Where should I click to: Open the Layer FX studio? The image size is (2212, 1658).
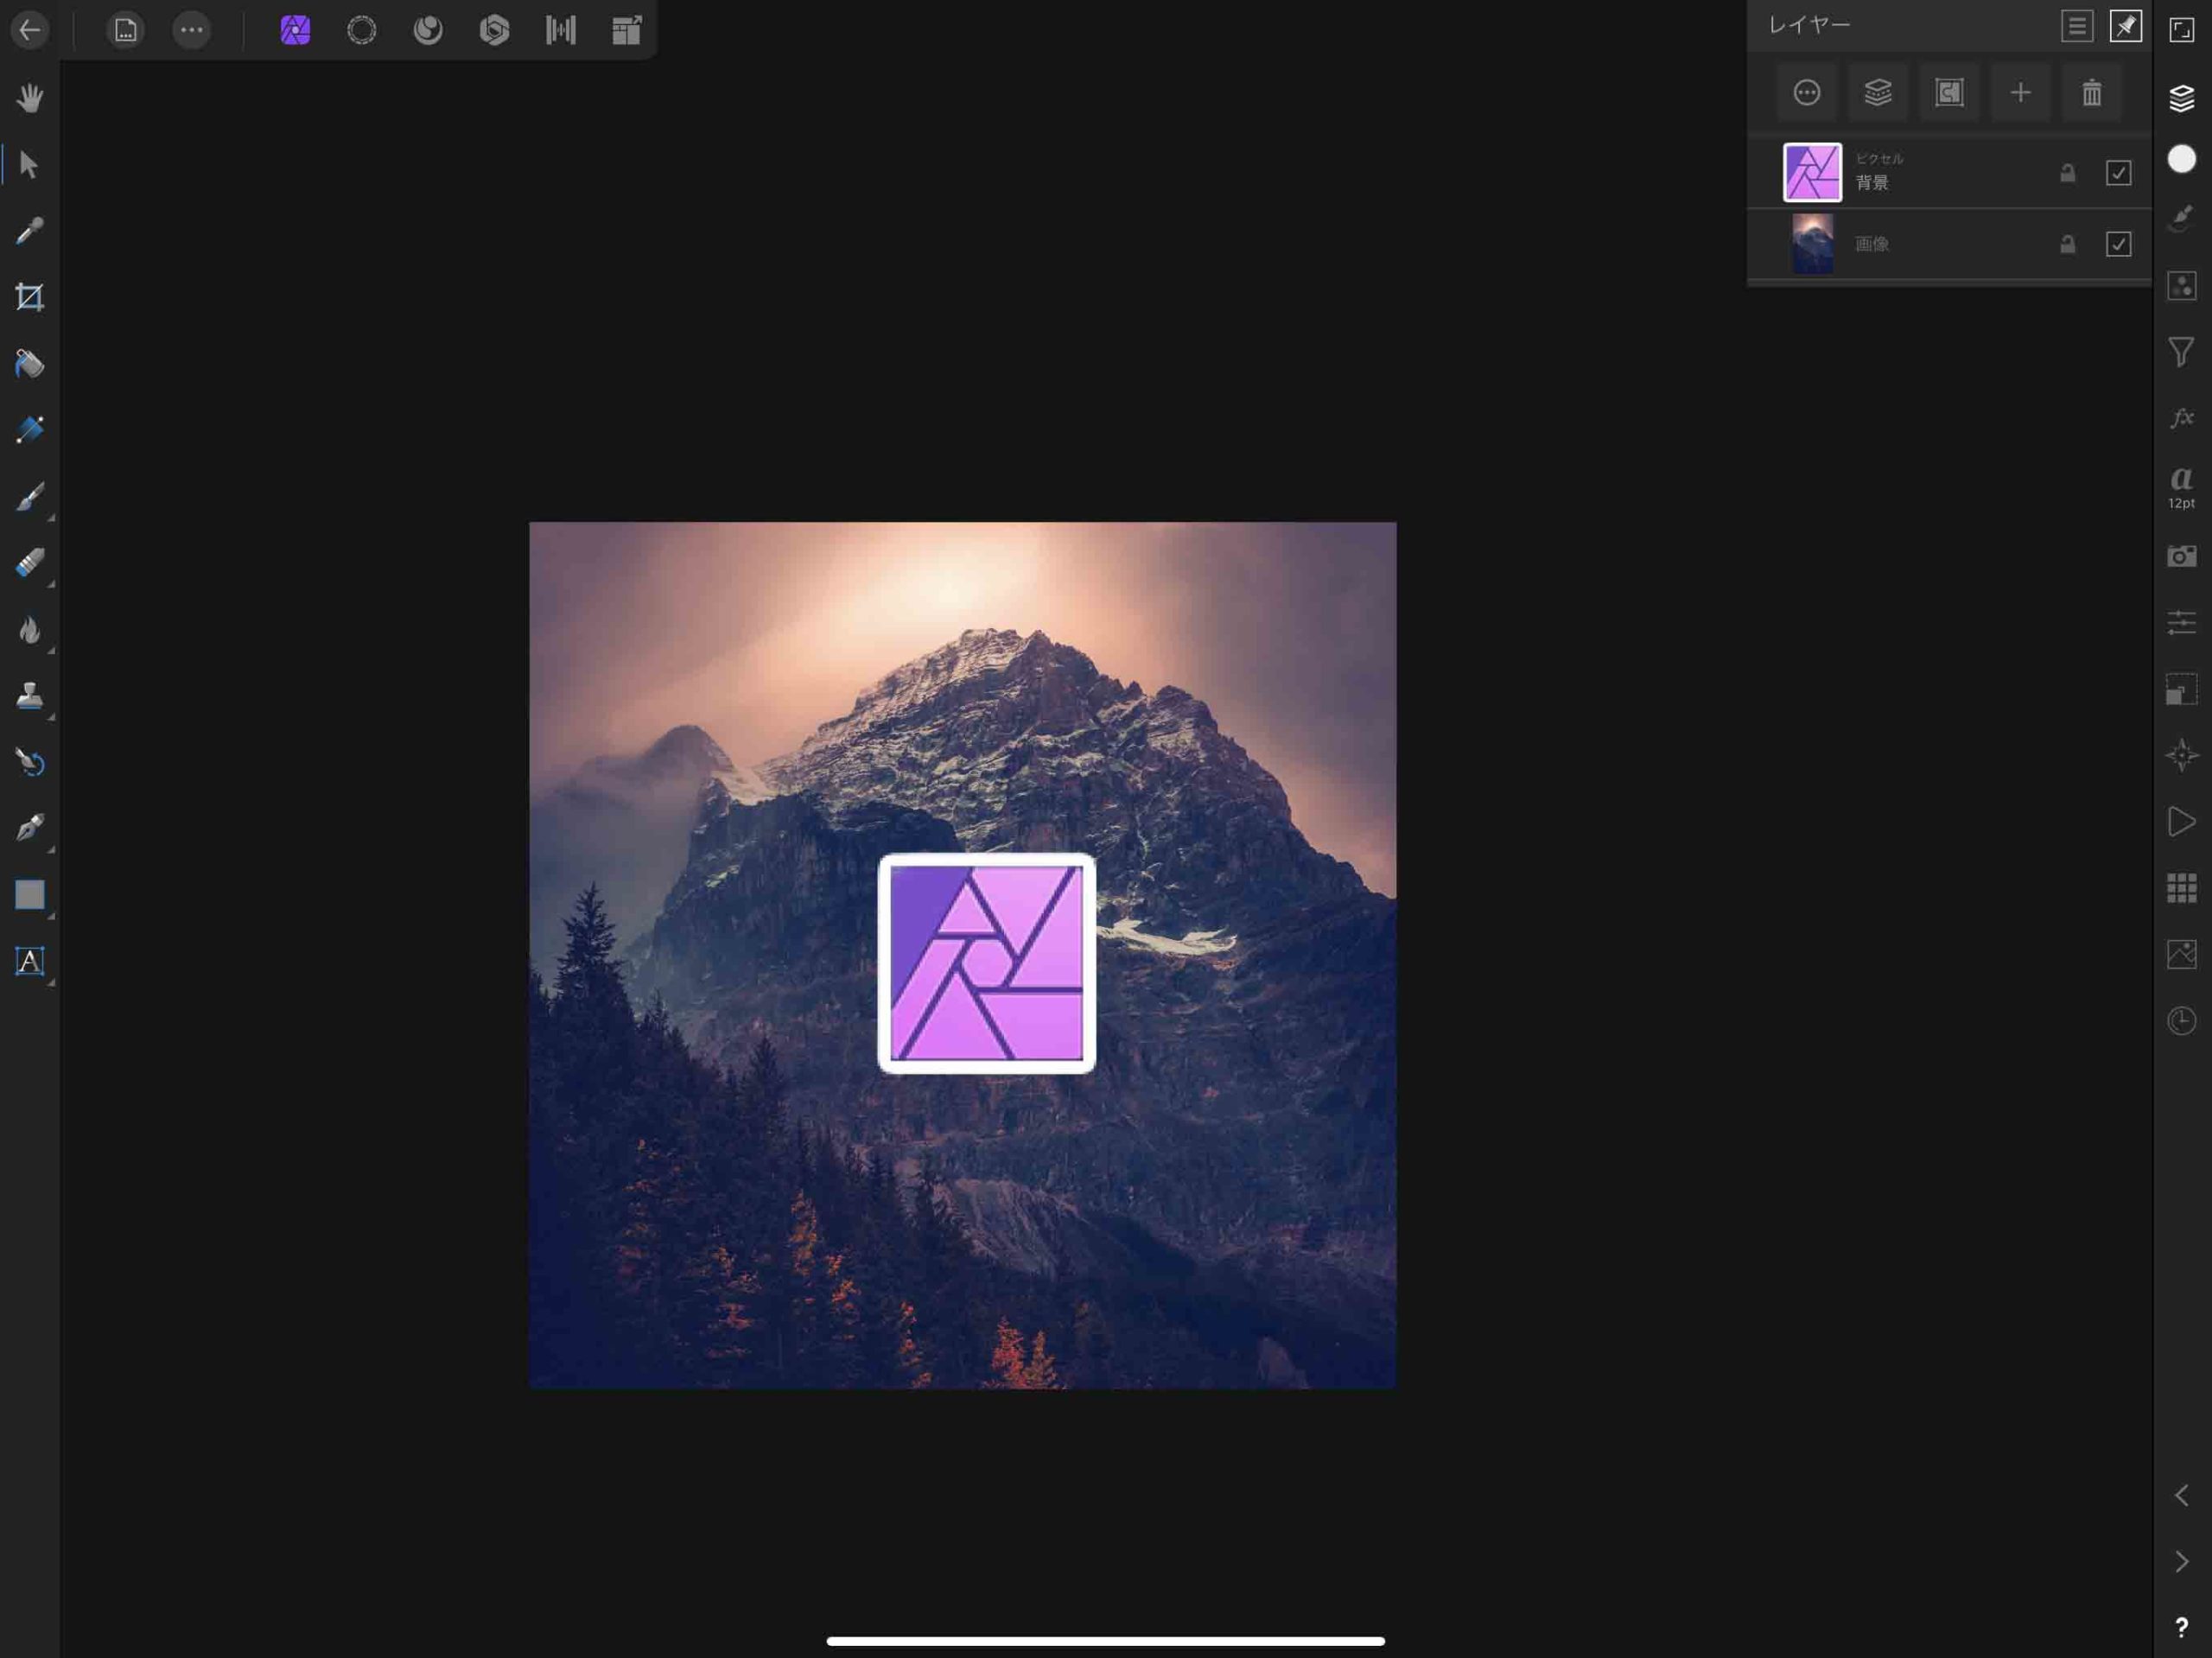coord(2181,418)
